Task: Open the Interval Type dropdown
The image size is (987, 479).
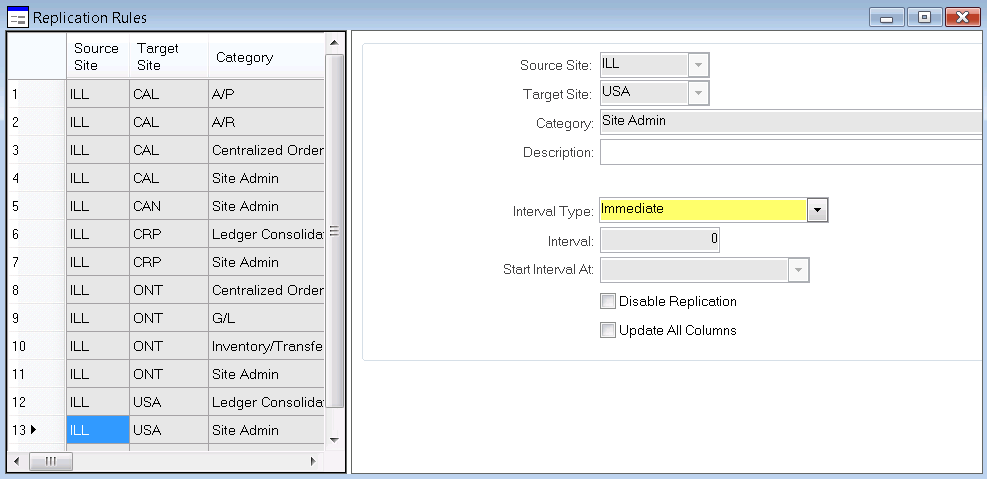Action: (x=817, y=210)
